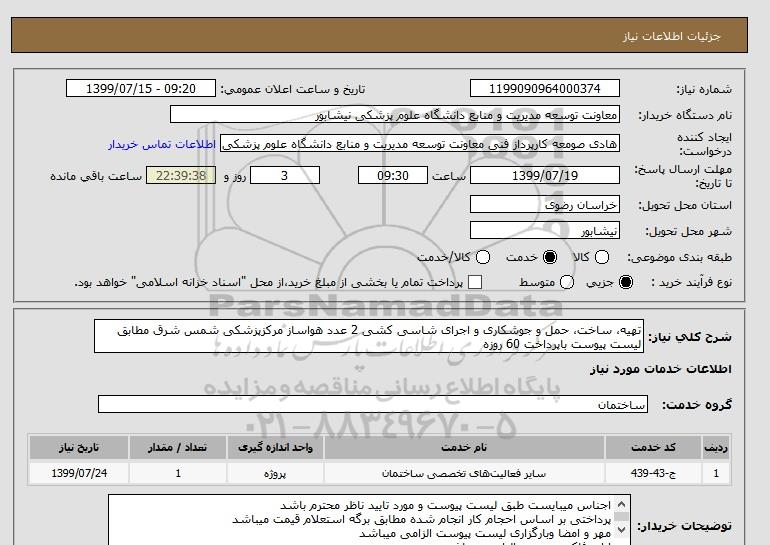Image resolution: width=770 pixels, height=545 pixels.
Task: Click the شرح کلی نیاز label
Action: point(690,337)
